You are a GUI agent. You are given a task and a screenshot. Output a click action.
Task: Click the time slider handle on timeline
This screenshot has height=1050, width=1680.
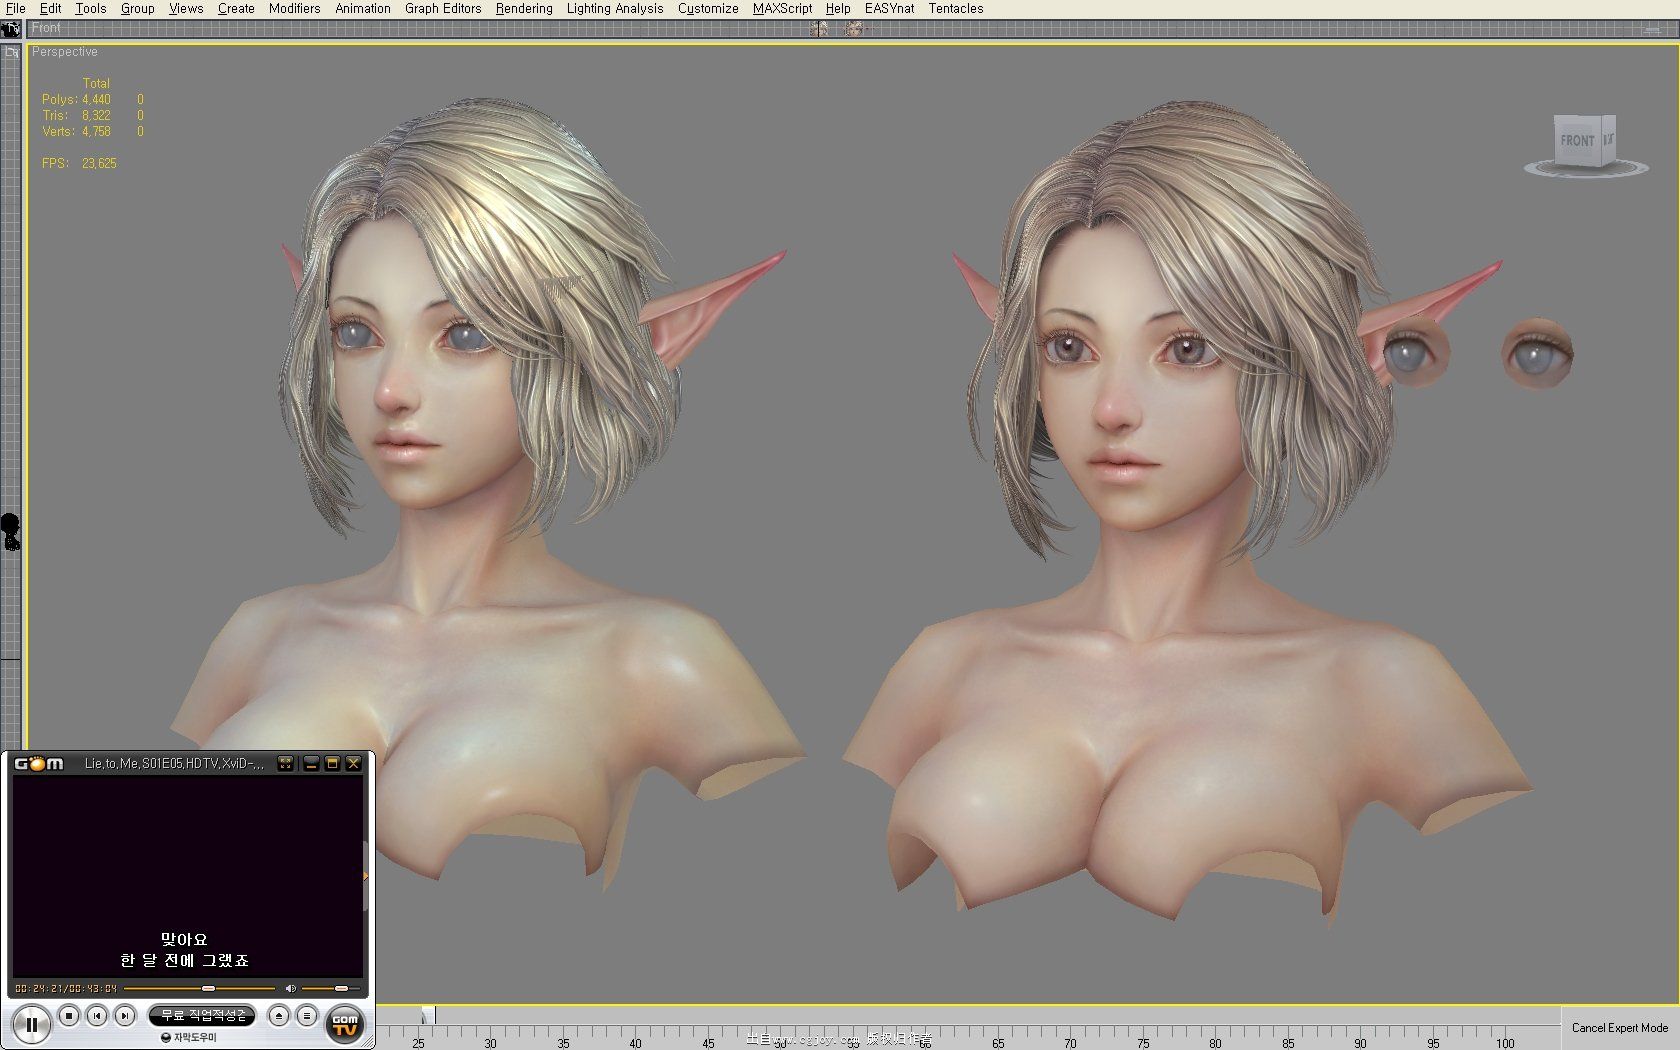[x=428, y=1015]
